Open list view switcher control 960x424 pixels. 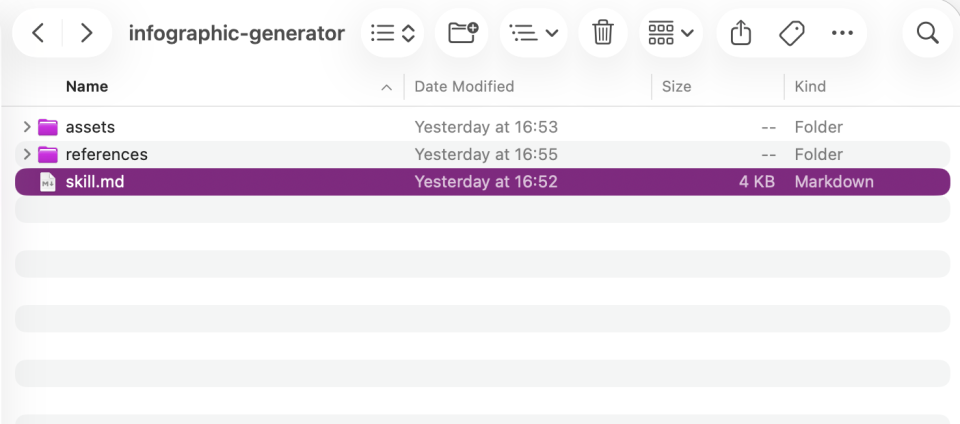pos(392,33)
